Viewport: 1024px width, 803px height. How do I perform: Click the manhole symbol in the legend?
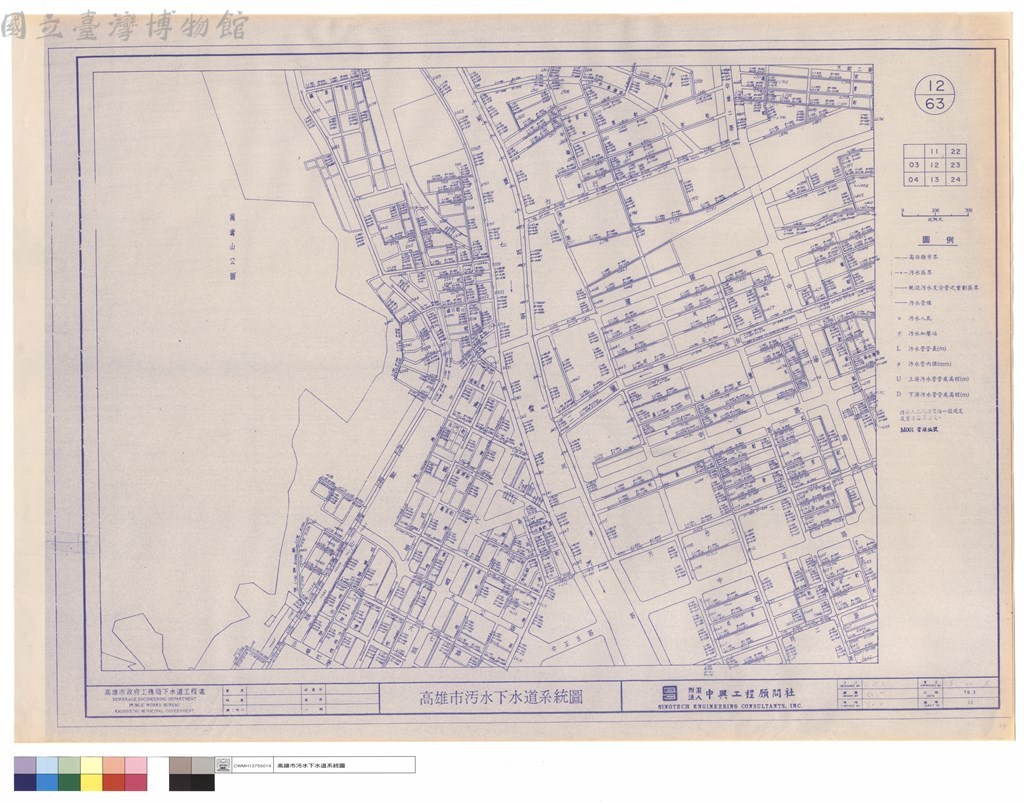[x=899, y=319]
